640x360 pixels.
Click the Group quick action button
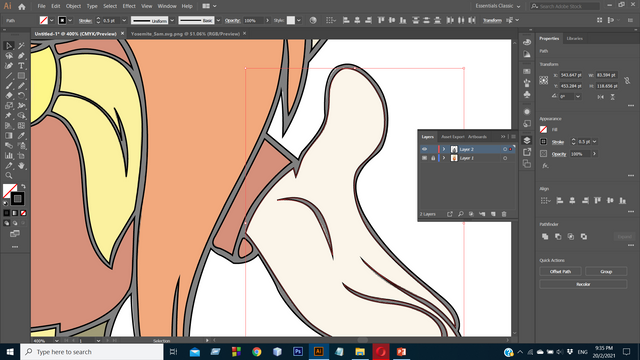pos(606,271)
